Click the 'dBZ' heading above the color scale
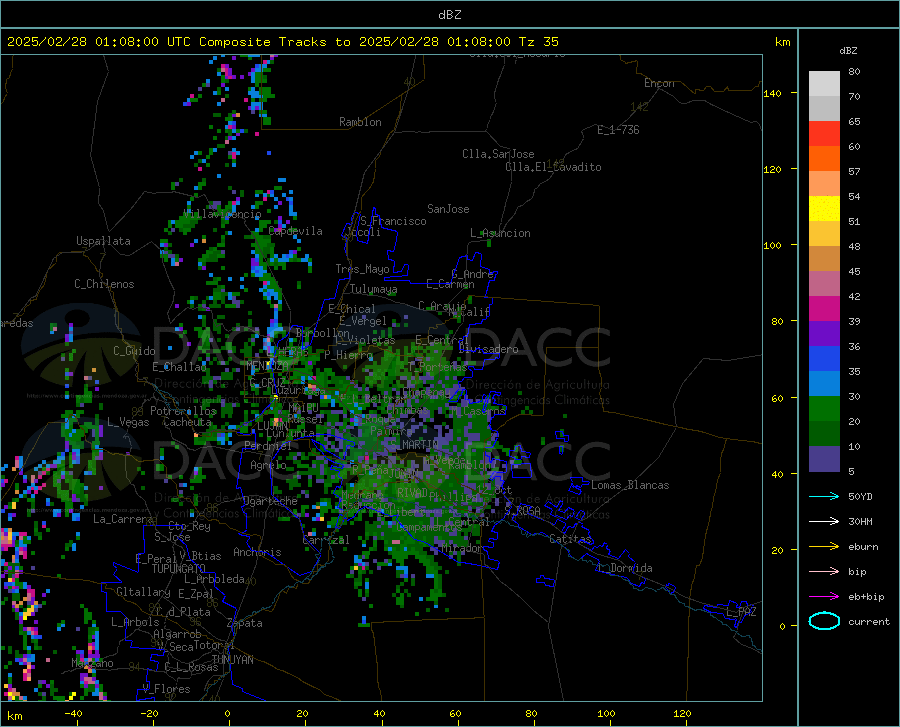The image size is (900, 727). pyautogui.click(x=848, y=50)
